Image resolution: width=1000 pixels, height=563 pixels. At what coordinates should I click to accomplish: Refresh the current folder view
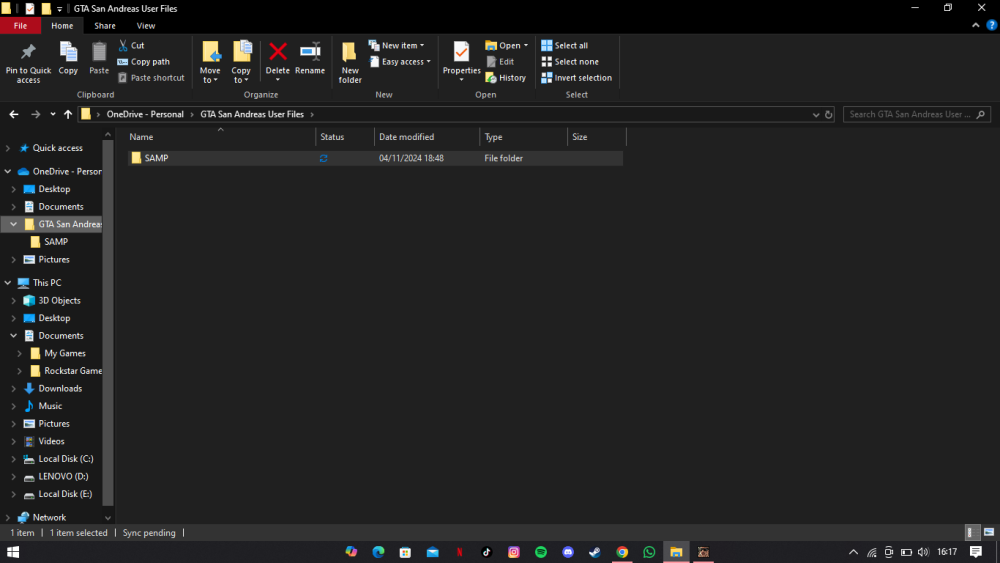pos(828,114)
